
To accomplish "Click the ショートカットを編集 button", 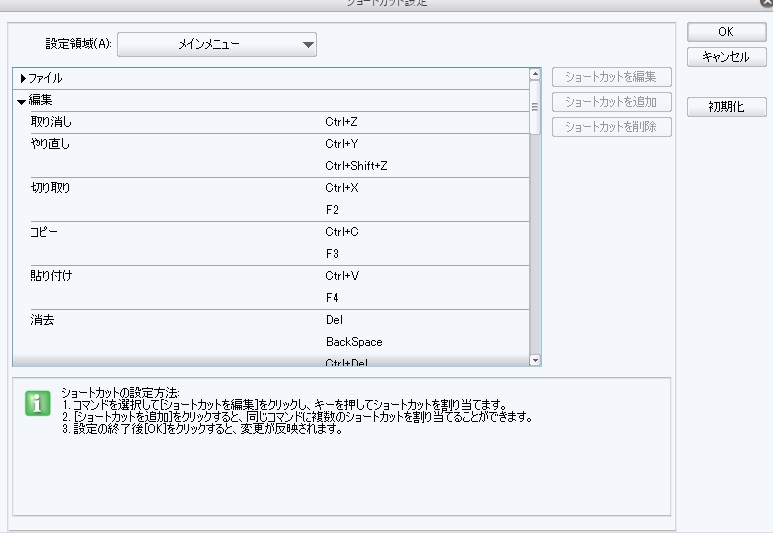I will pos(611,77).
